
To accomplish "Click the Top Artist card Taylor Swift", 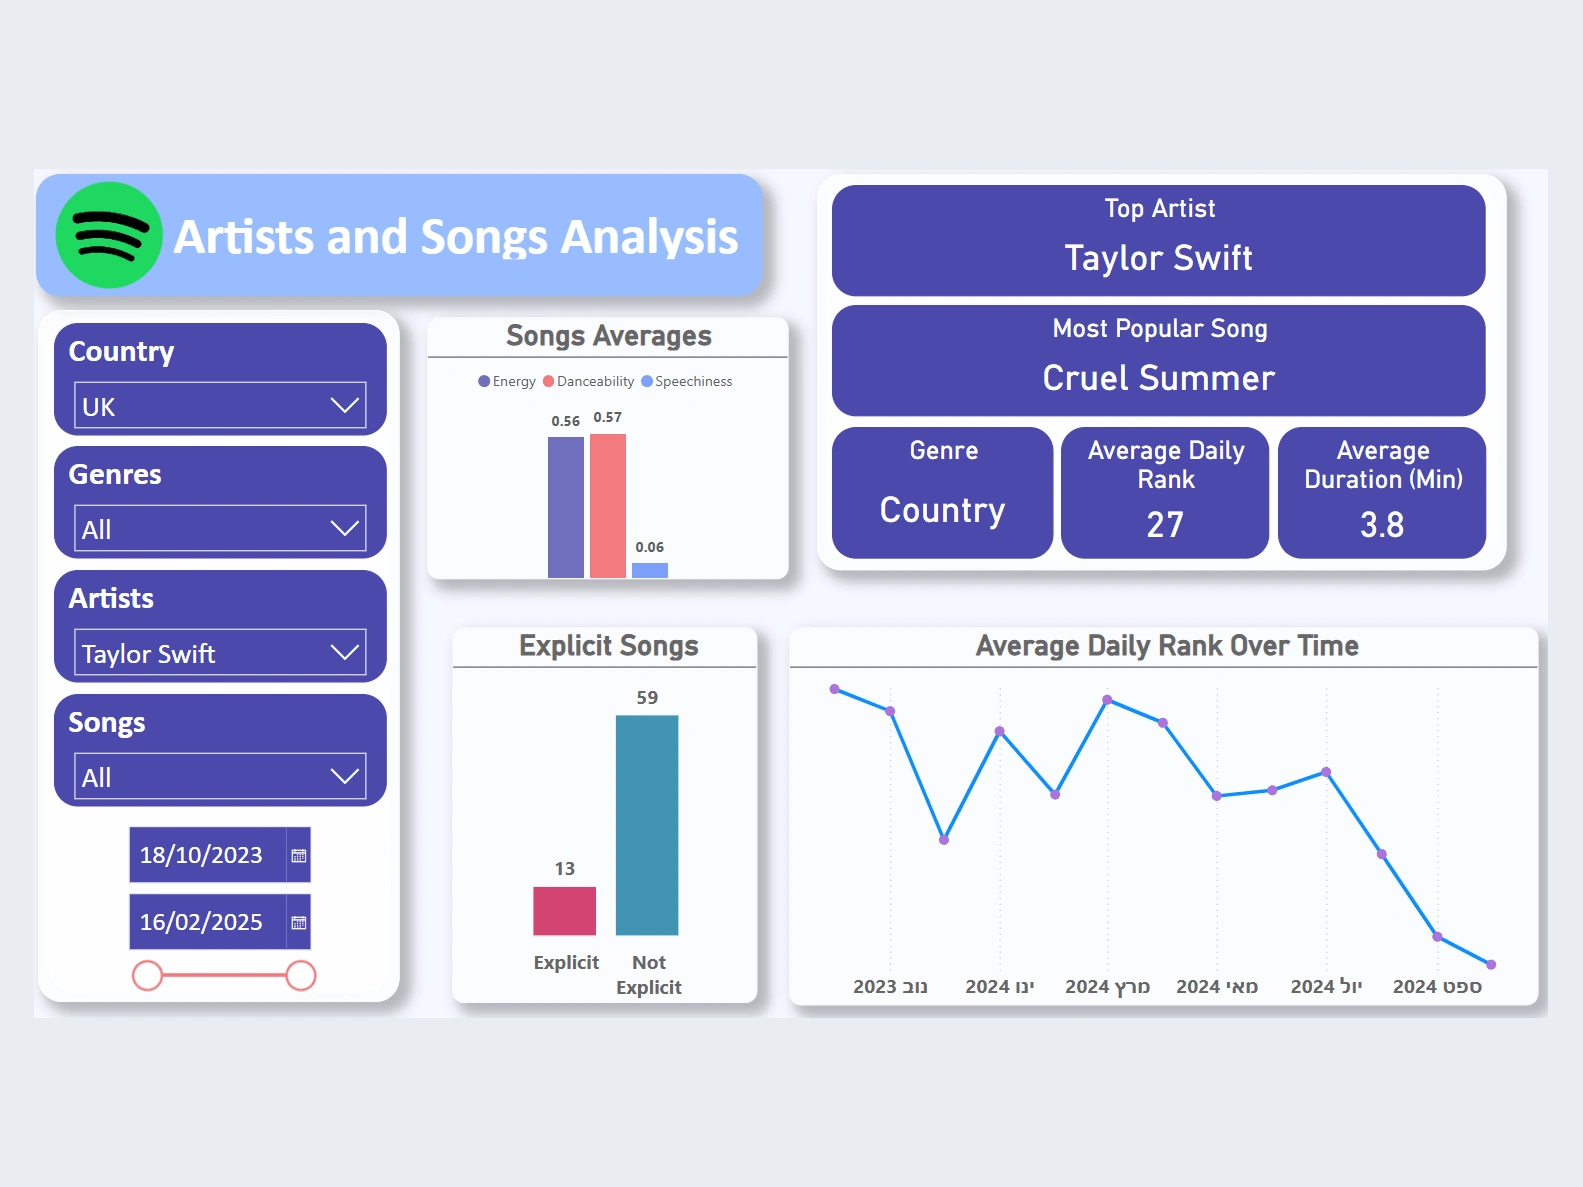I will pyautogui.click(x=1159, y=240).
